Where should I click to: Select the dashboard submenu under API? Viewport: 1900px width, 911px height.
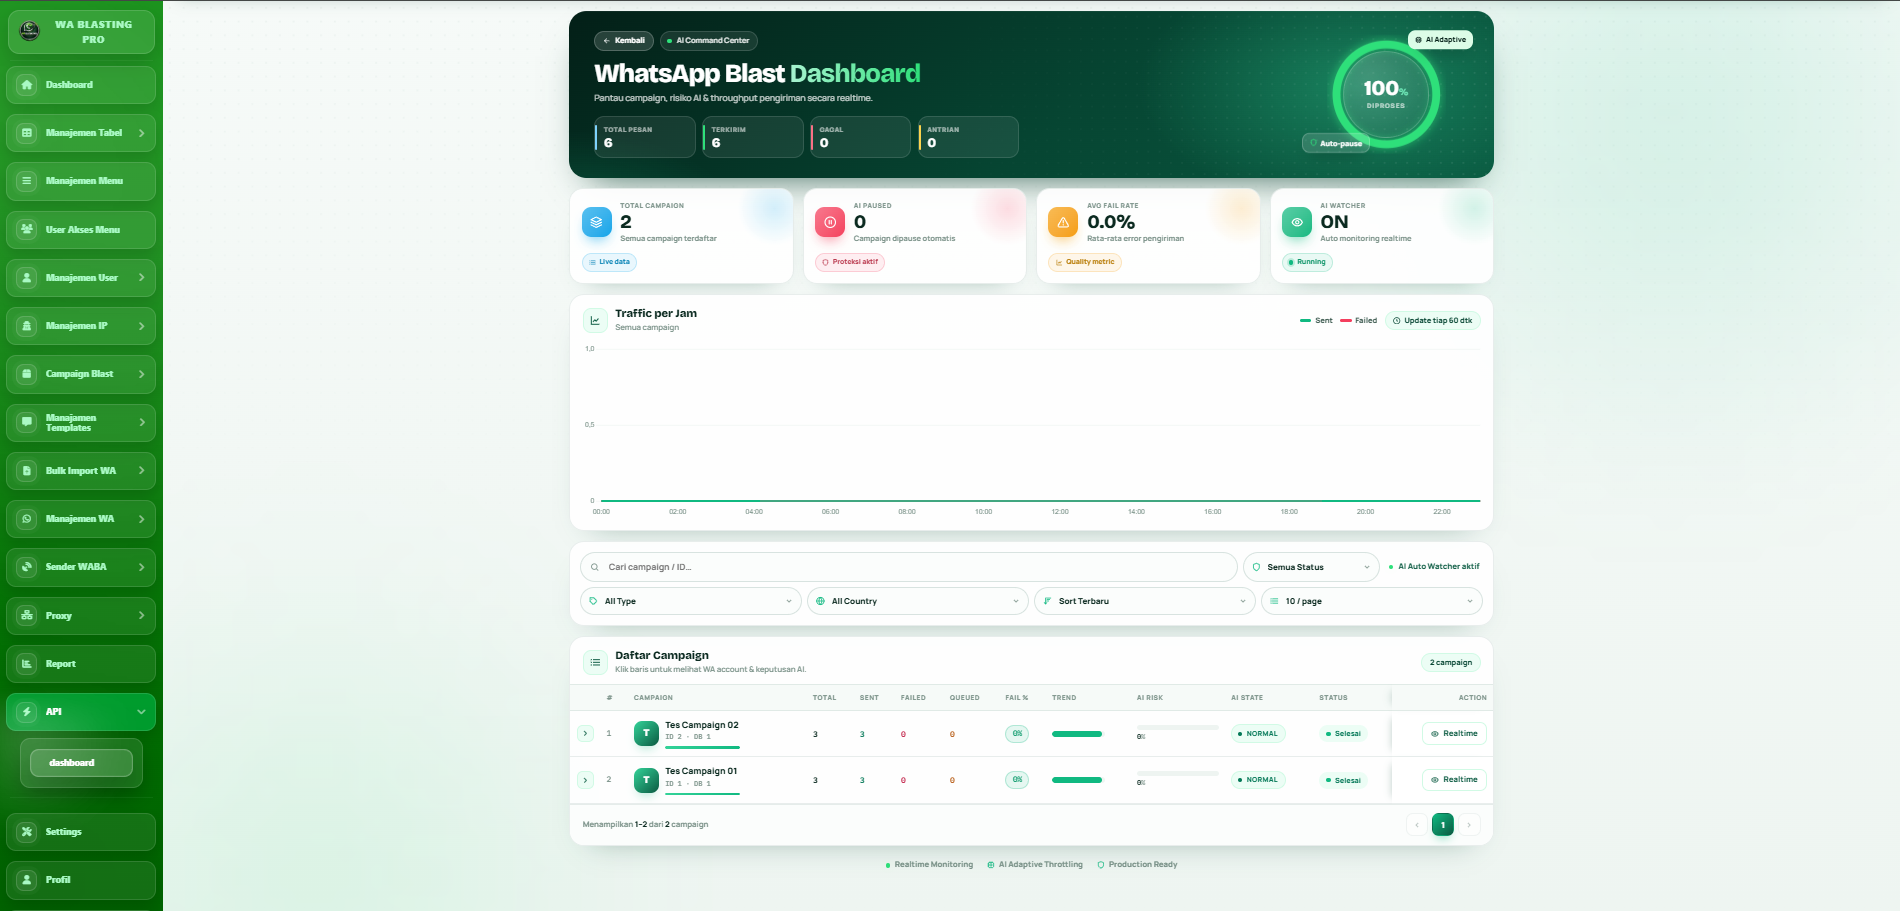[81, 763]
